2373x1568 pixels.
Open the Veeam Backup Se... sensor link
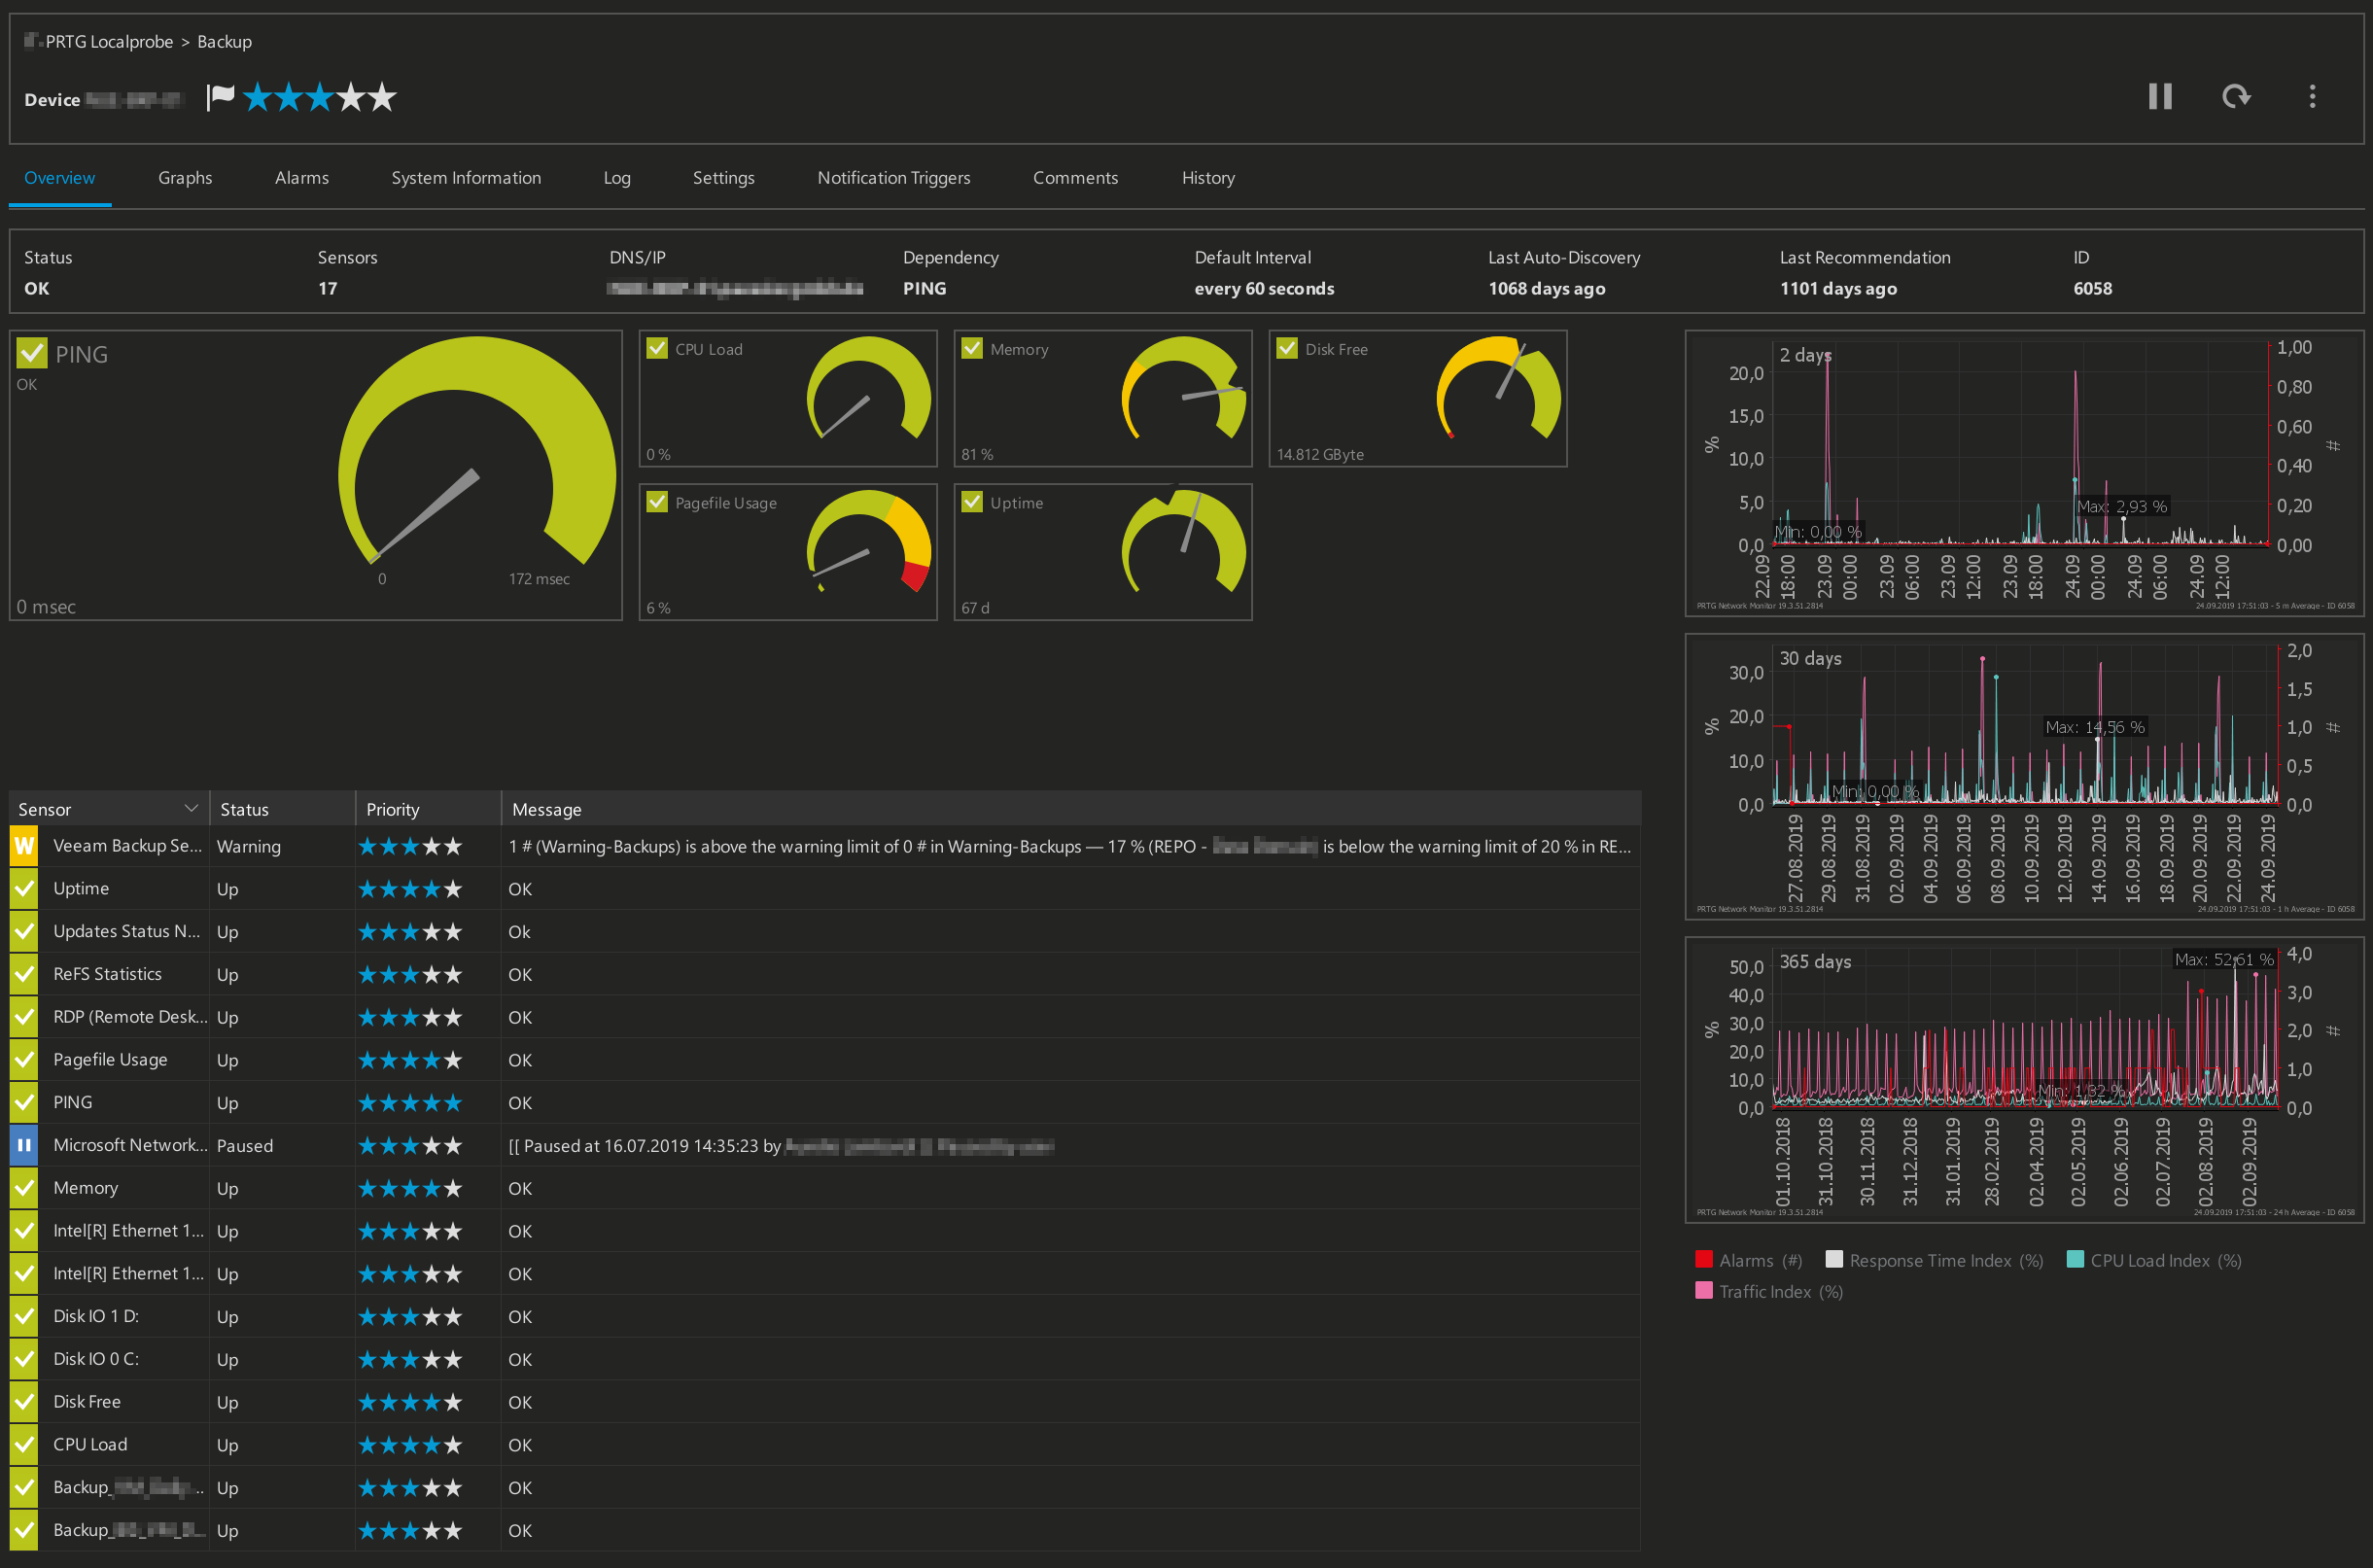(x=127, y=845)
